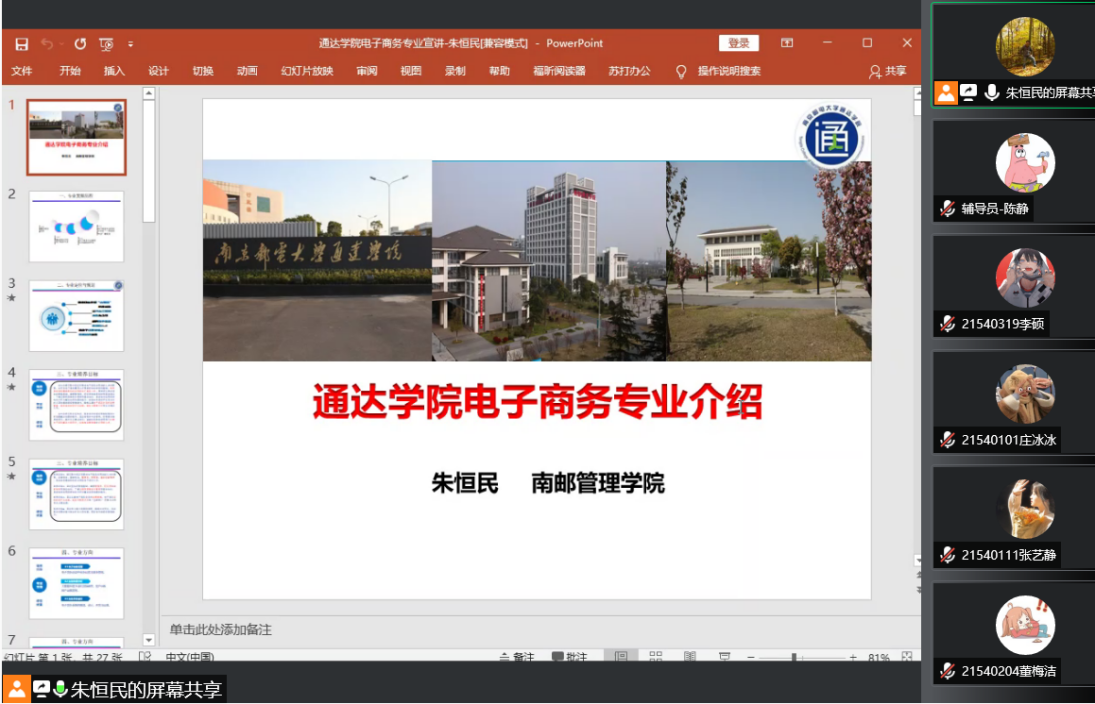The width and height of the screenshot is (1095, 704).
Task: Click the Redo/Repeat icon in title bar
Action: [80, 44]
